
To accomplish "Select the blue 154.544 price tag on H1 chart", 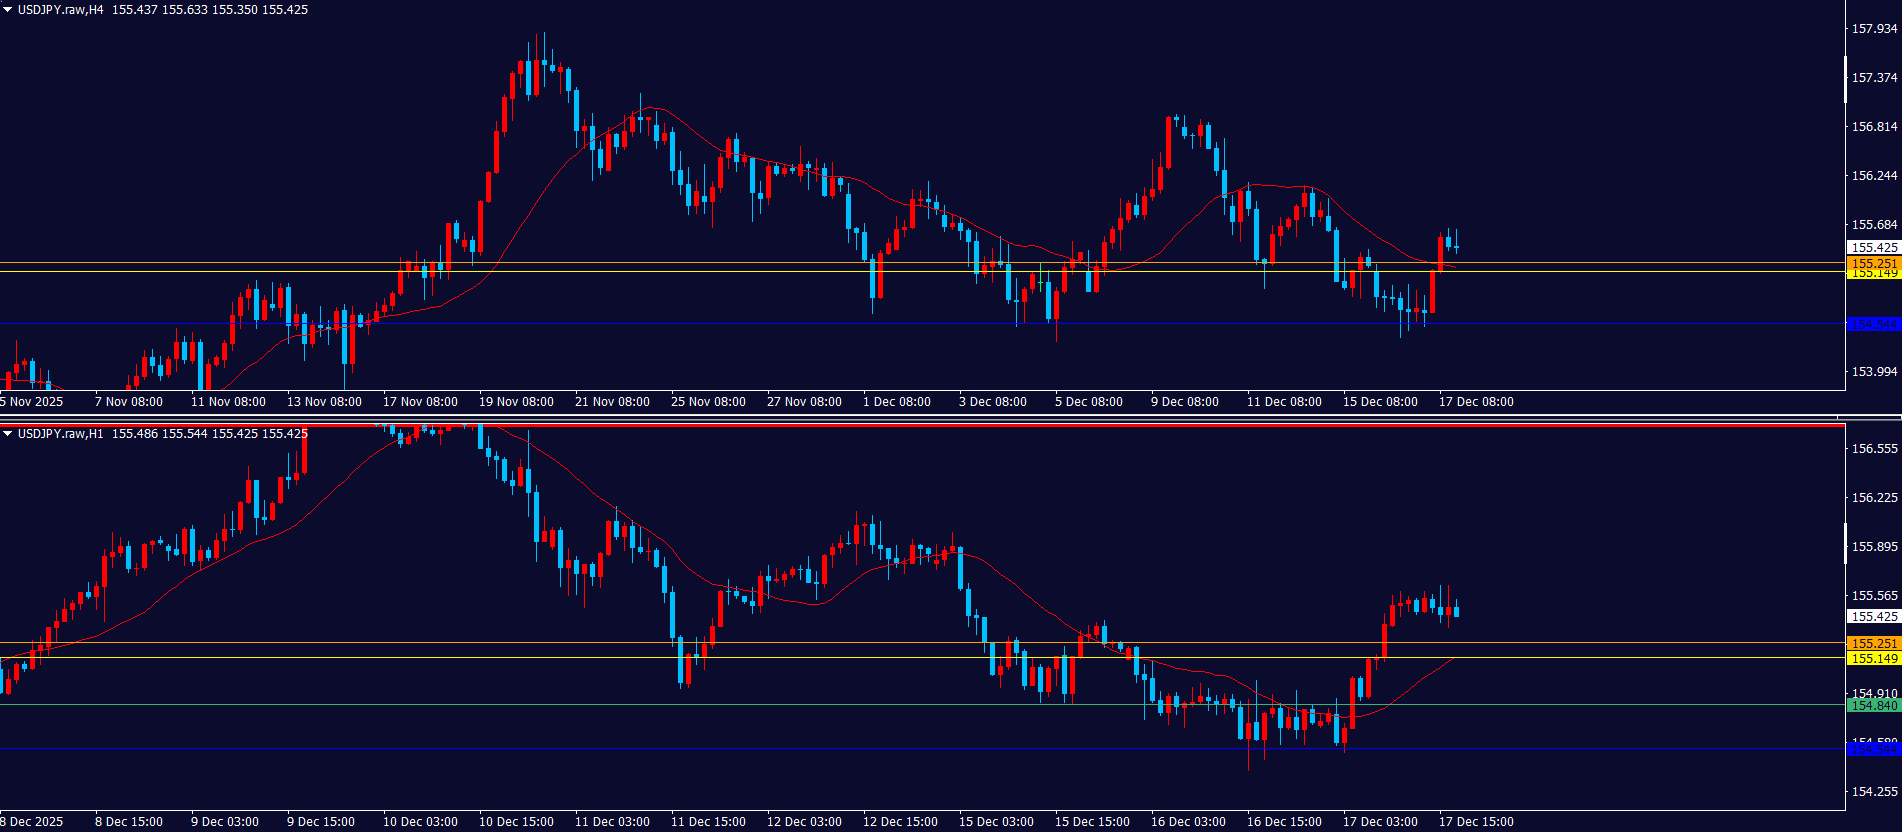I will [1873, 749].
